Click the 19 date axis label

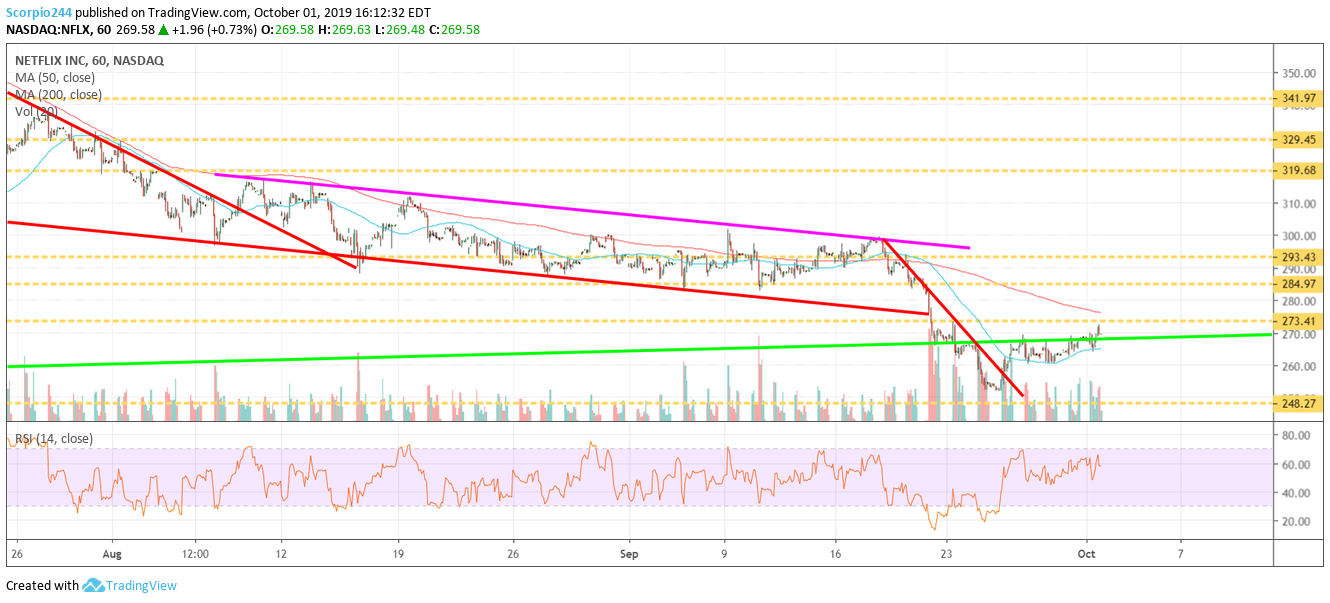click(x=399, y=552)
